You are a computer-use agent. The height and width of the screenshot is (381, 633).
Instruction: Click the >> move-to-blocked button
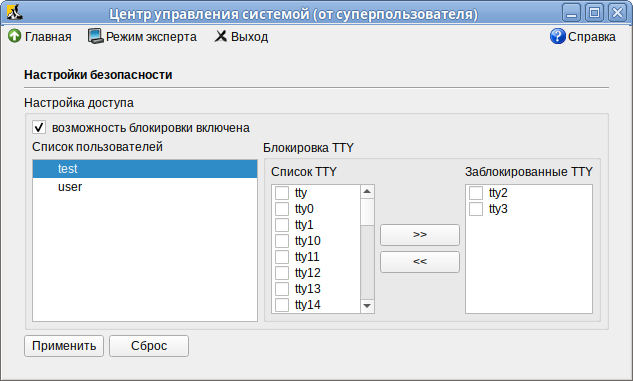(x=420, y=234)
